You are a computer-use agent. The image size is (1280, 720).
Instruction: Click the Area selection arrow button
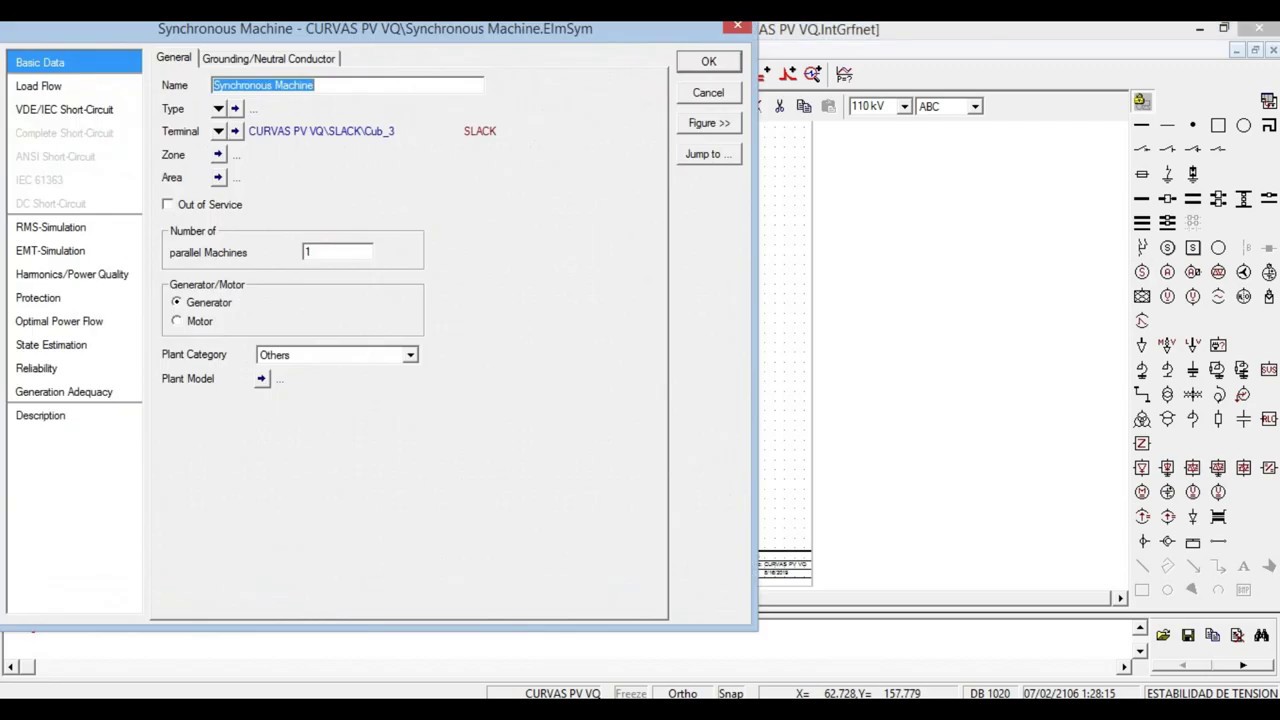pyautogui.click(x=219, y=177)
